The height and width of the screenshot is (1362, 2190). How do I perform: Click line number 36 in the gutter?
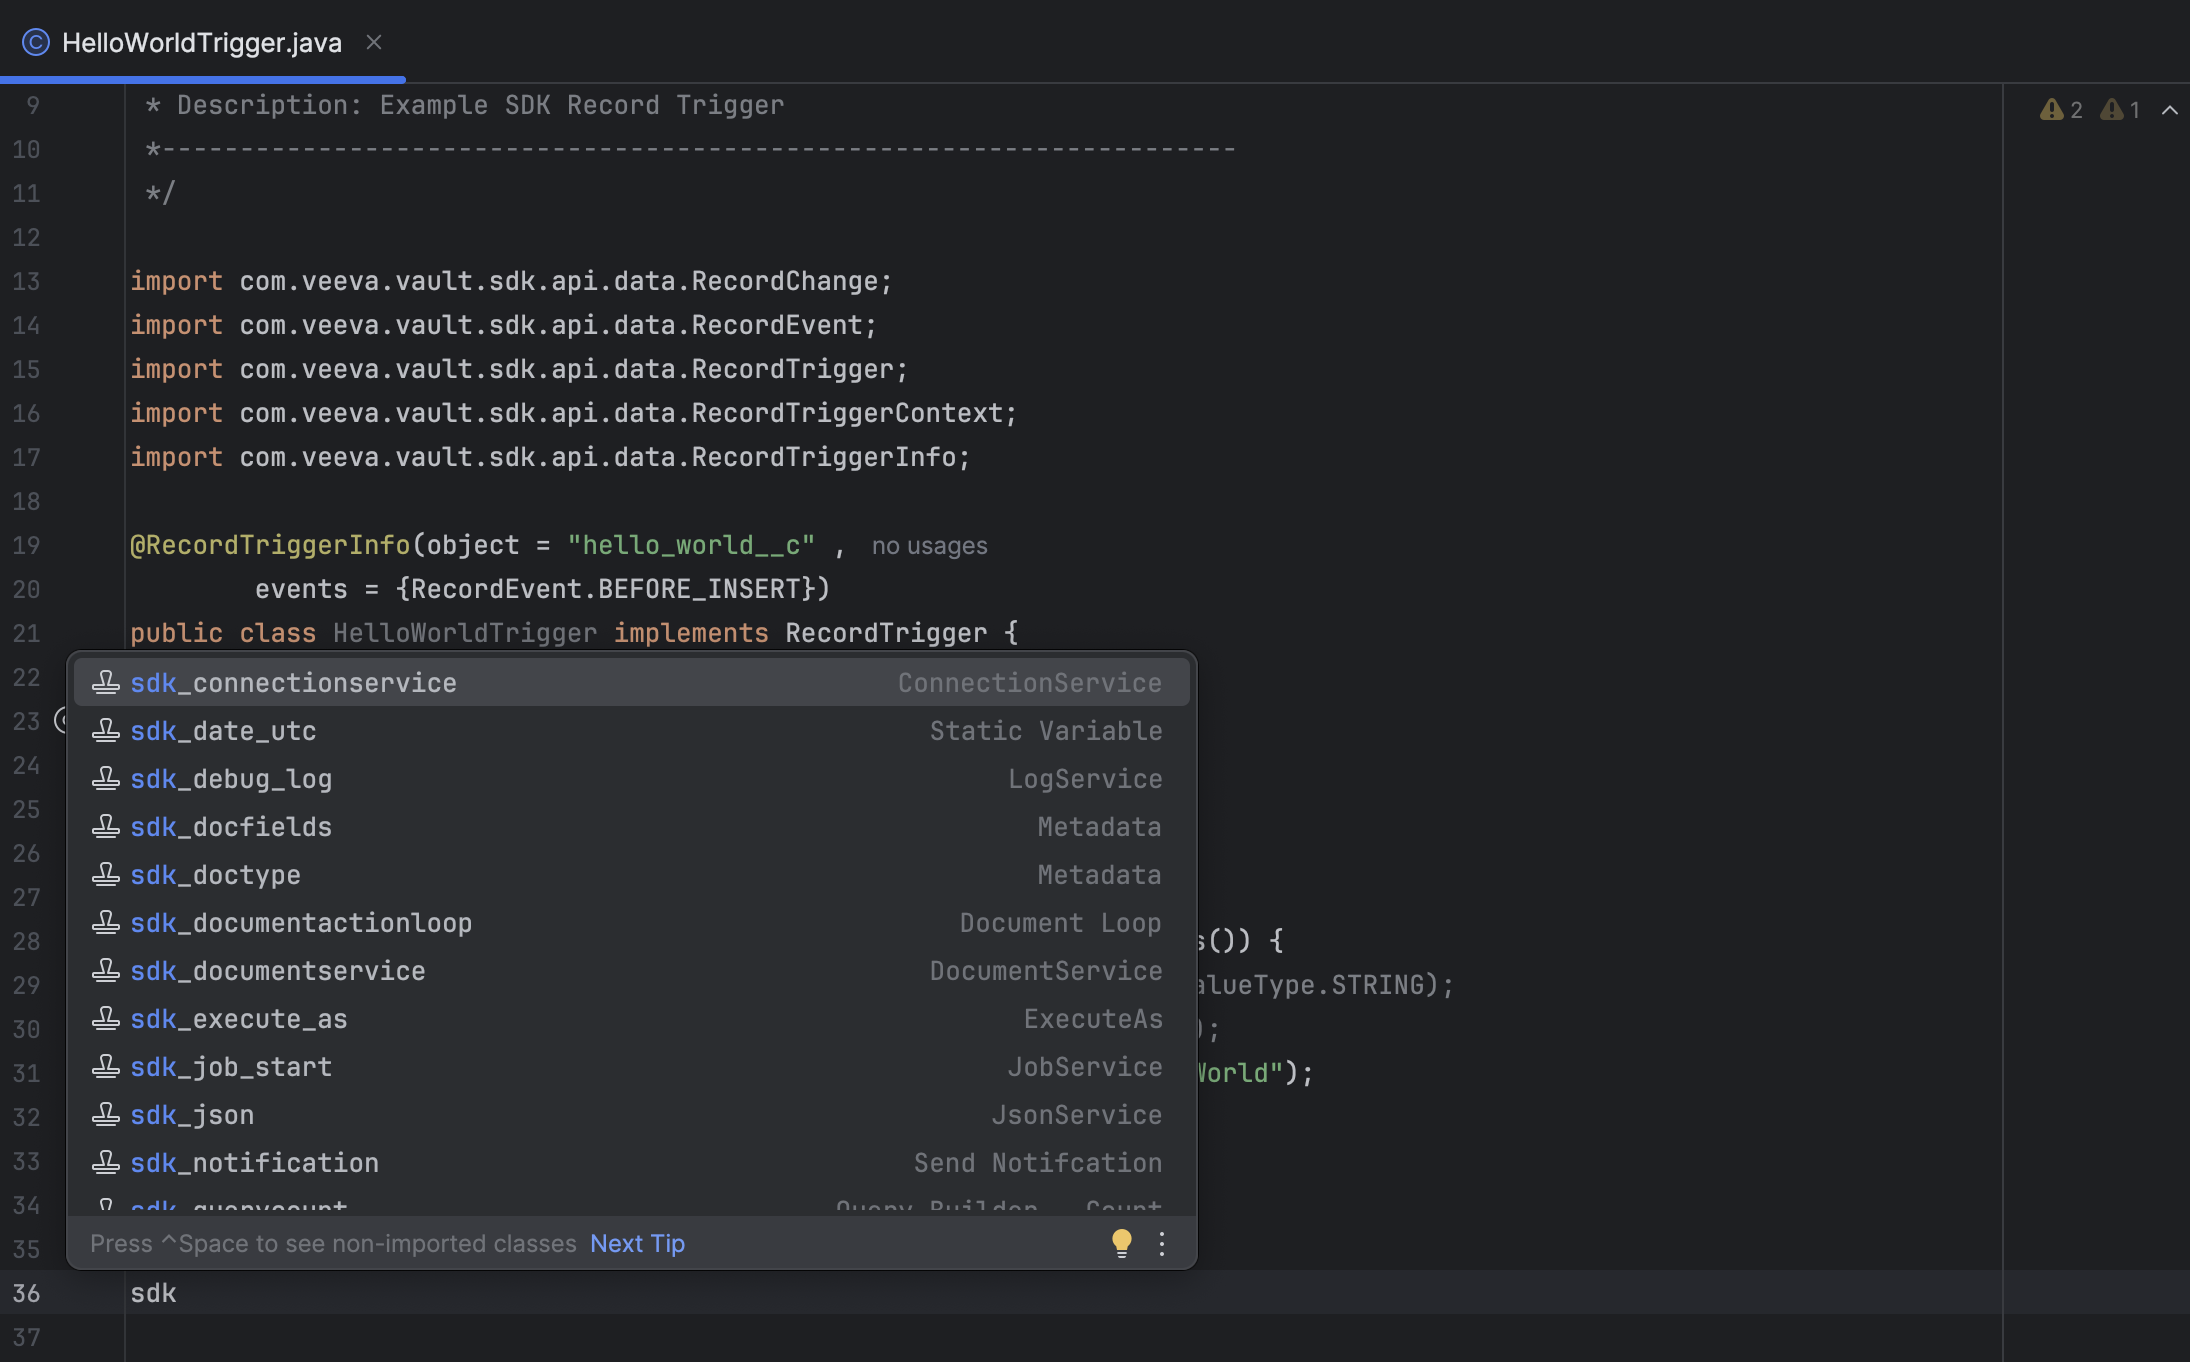26,1293
